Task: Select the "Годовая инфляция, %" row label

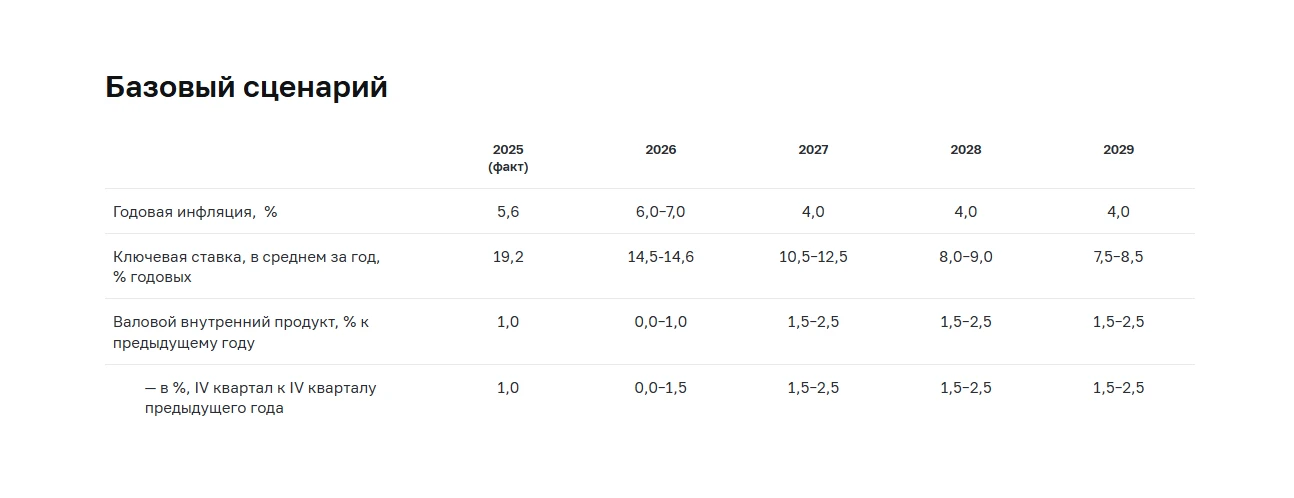Action: (195, 212)
